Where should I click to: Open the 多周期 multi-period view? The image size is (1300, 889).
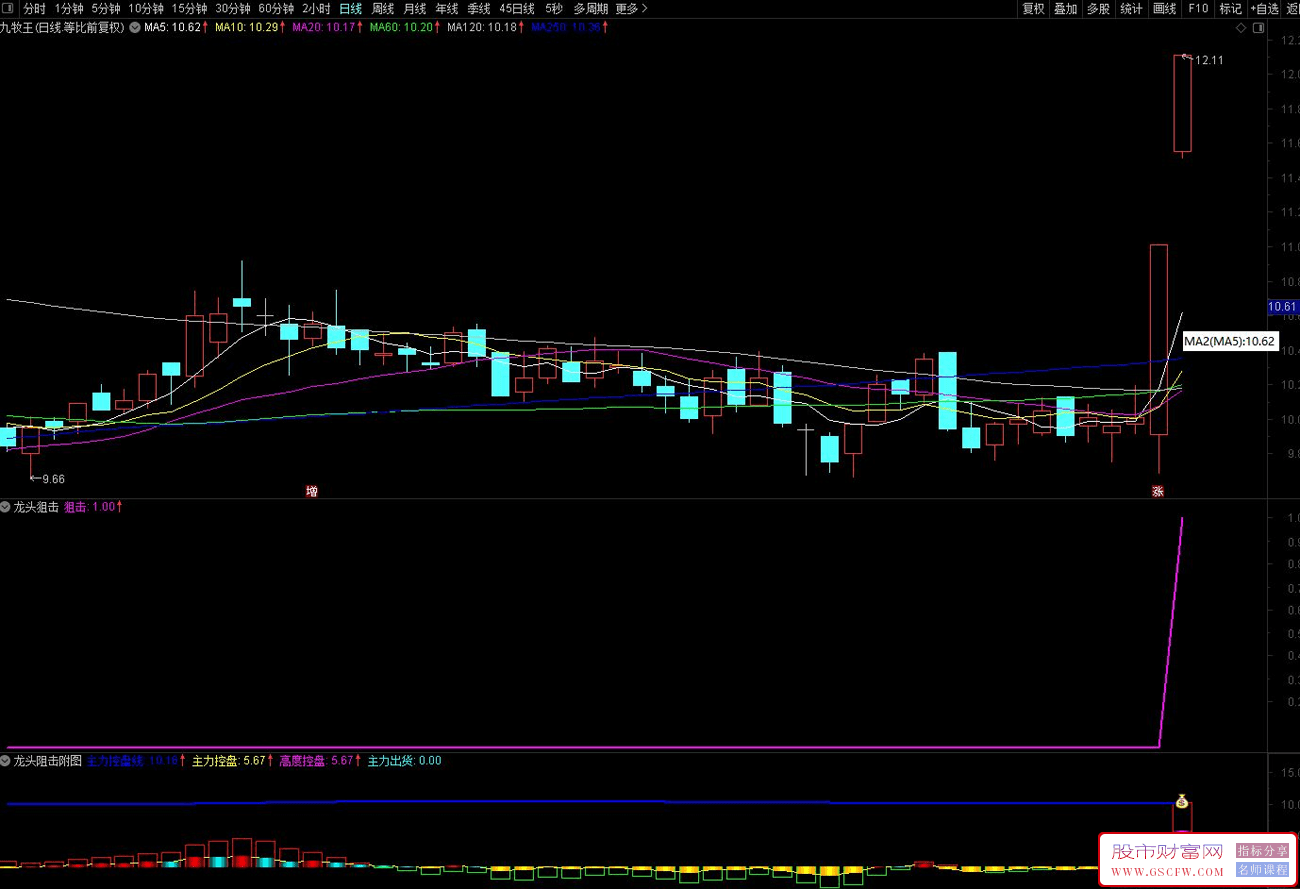click(590, 8)
